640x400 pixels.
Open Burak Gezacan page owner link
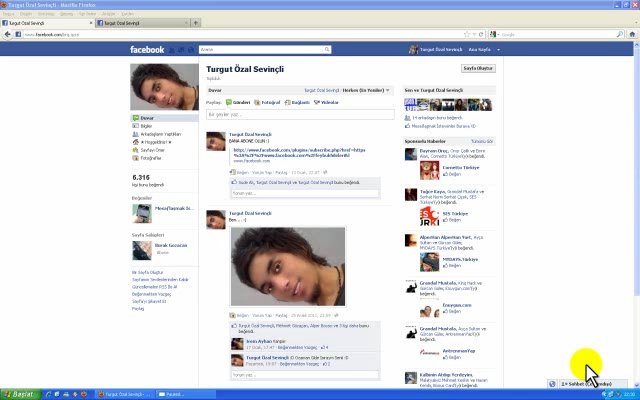[x=171, y=245]
